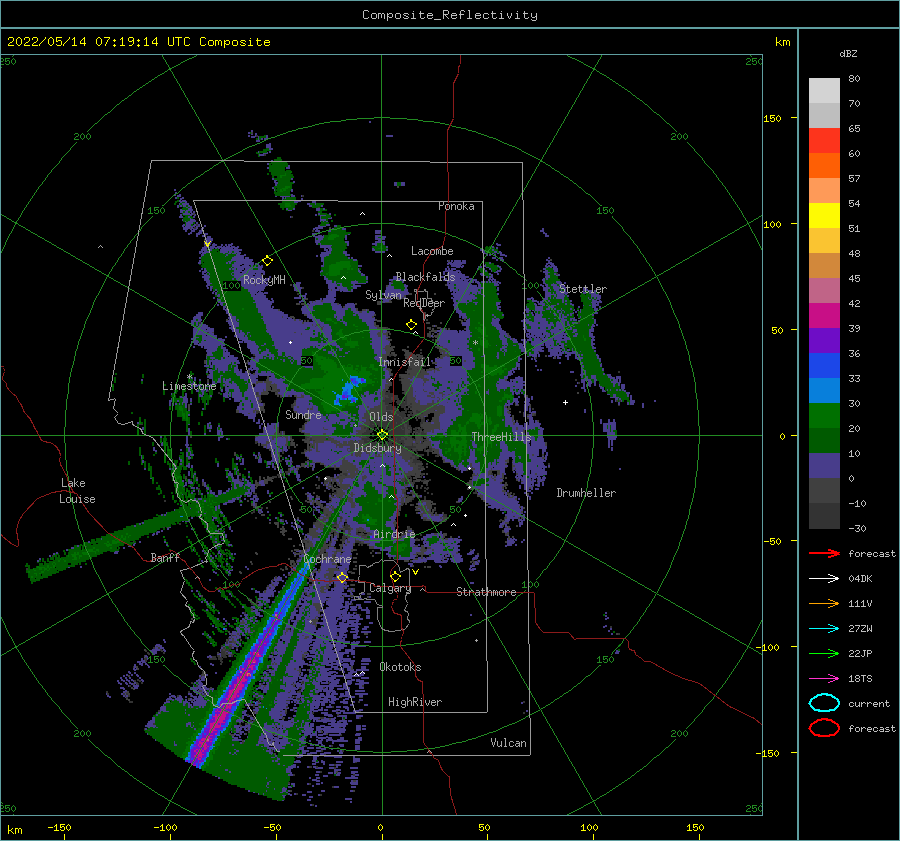Click the red forecast ellipse legend icon

click(x=824, y=728)
